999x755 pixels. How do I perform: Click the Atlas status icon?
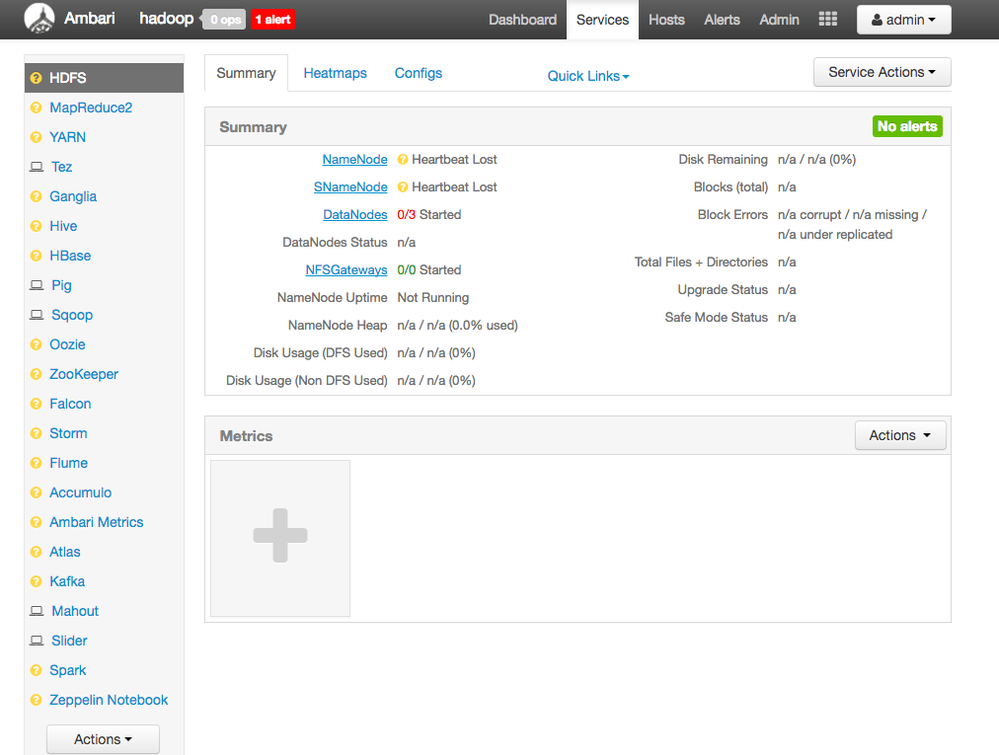(x=36, y=552)
